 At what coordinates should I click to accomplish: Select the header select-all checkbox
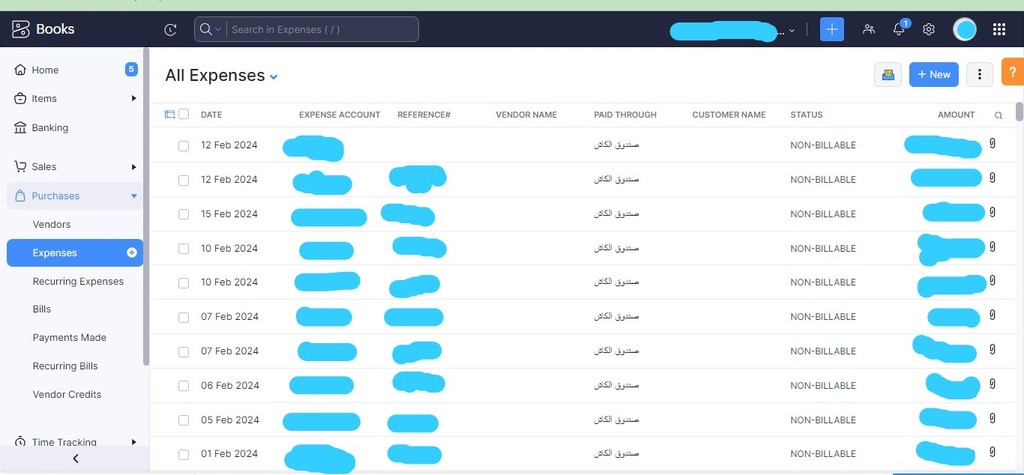coord(184,114)
